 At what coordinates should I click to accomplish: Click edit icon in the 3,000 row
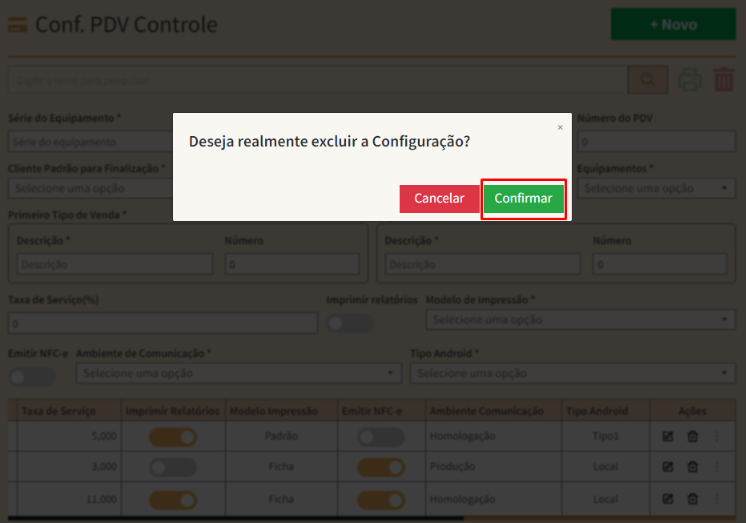(x=668, y=467)
